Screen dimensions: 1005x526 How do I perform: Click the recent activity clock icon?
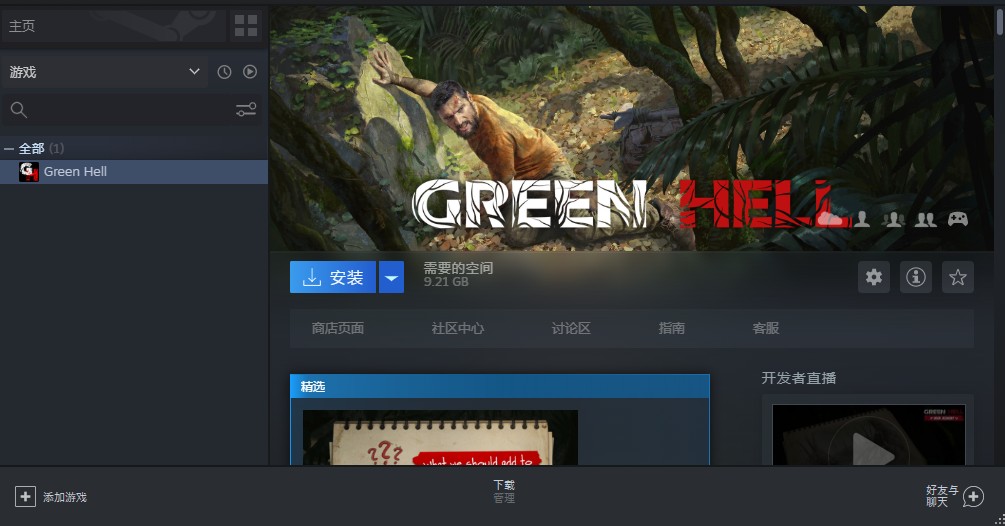224,72
